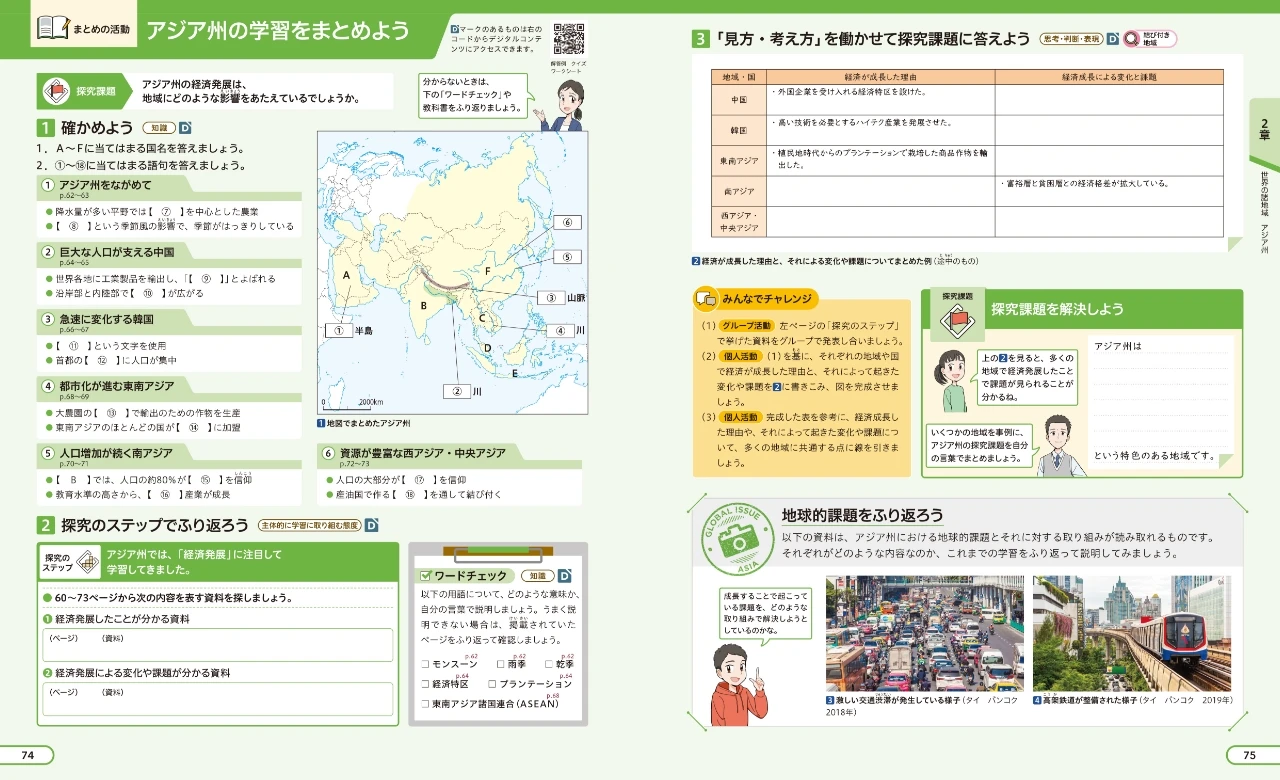Viewport: 1280px width, 780px height.
Task: Click the 探究課題 icon above 探究課題を解決しよう
Action: [x=956, y=321]
